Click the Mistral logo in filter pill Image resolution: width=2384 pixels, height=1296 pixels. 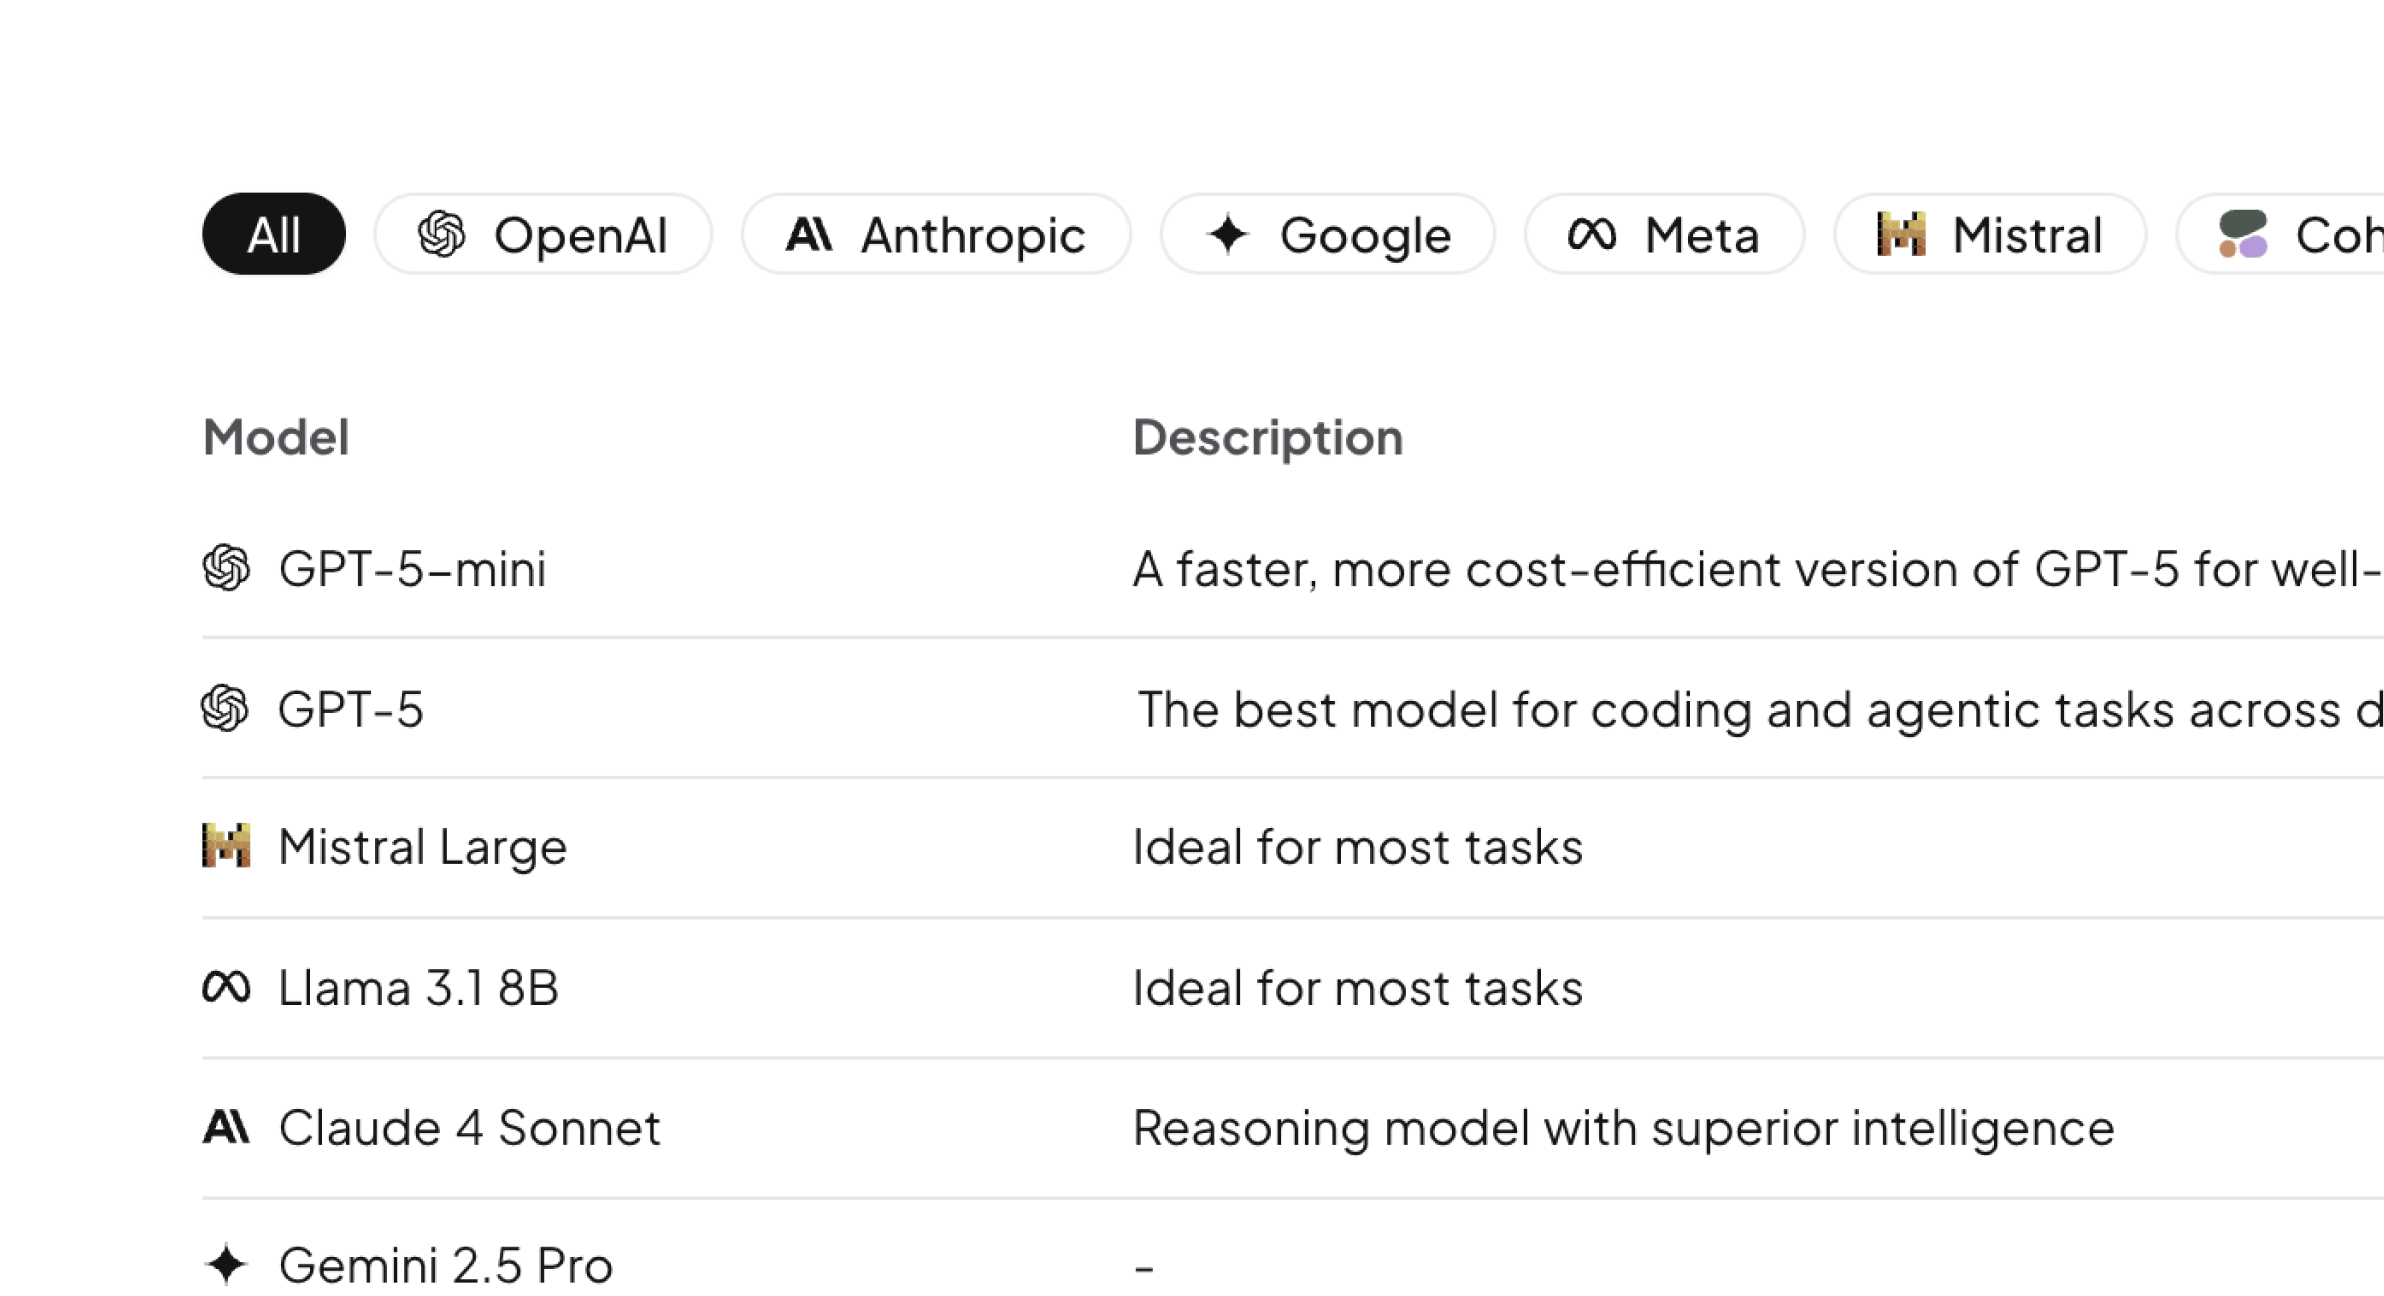tap(1901, 234)
